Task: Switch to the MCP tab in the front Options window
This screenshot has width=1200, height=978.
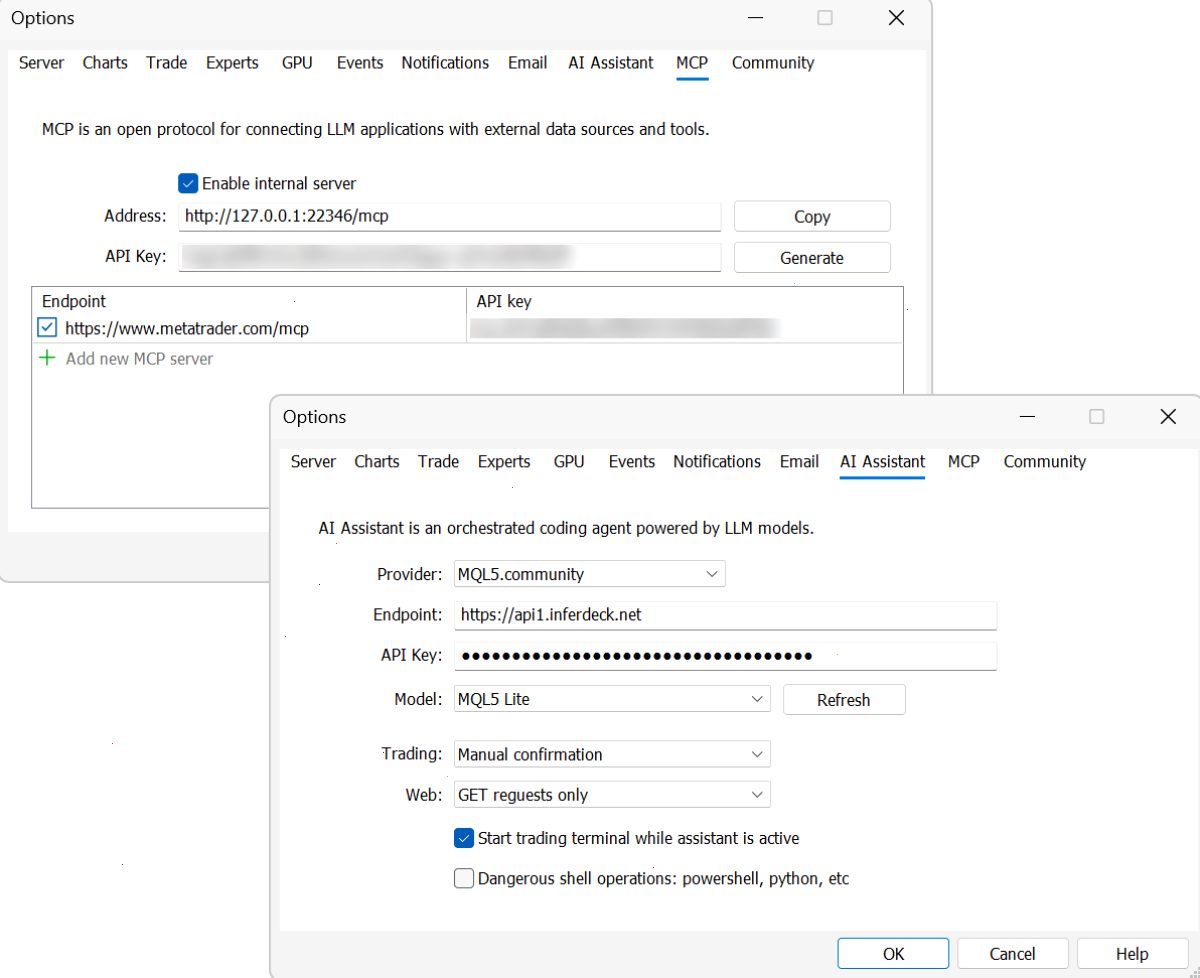Action: (x=964, y=461)
